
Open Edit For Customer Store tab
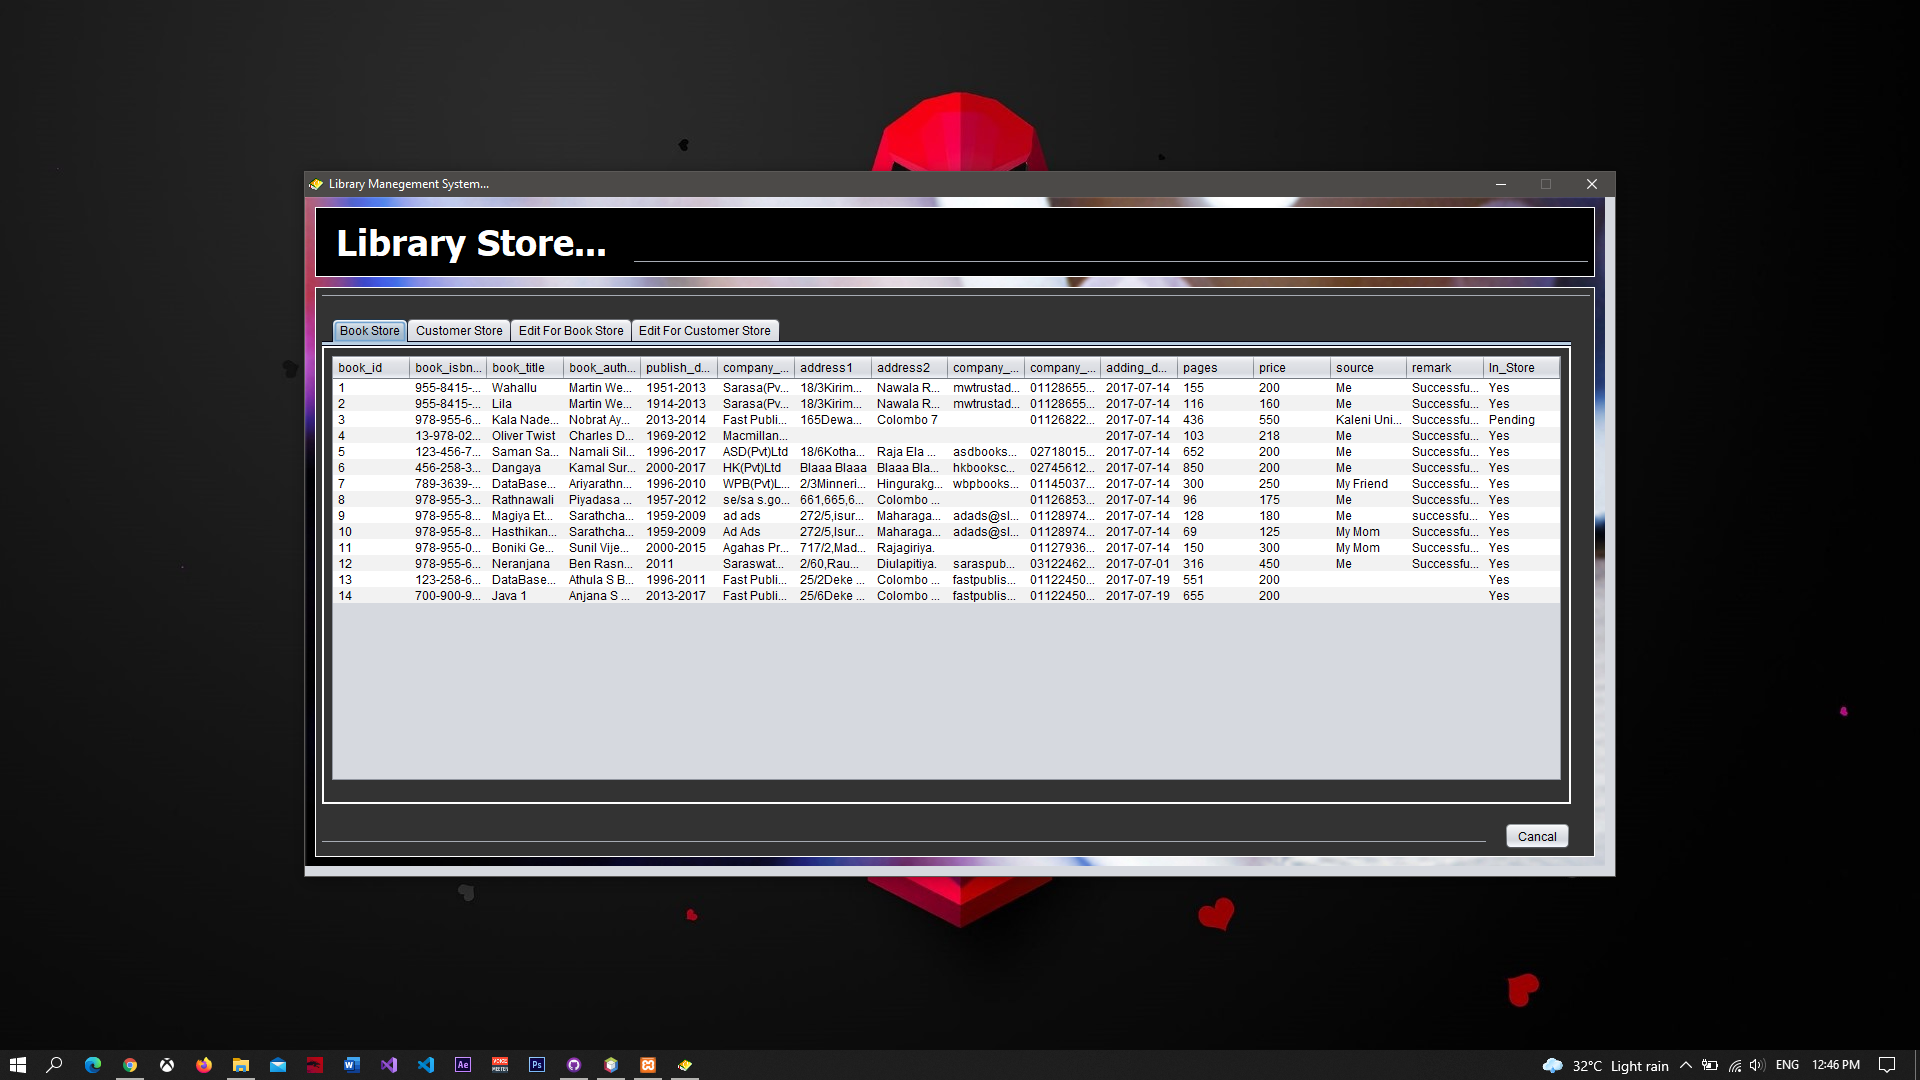click(704, 331)
